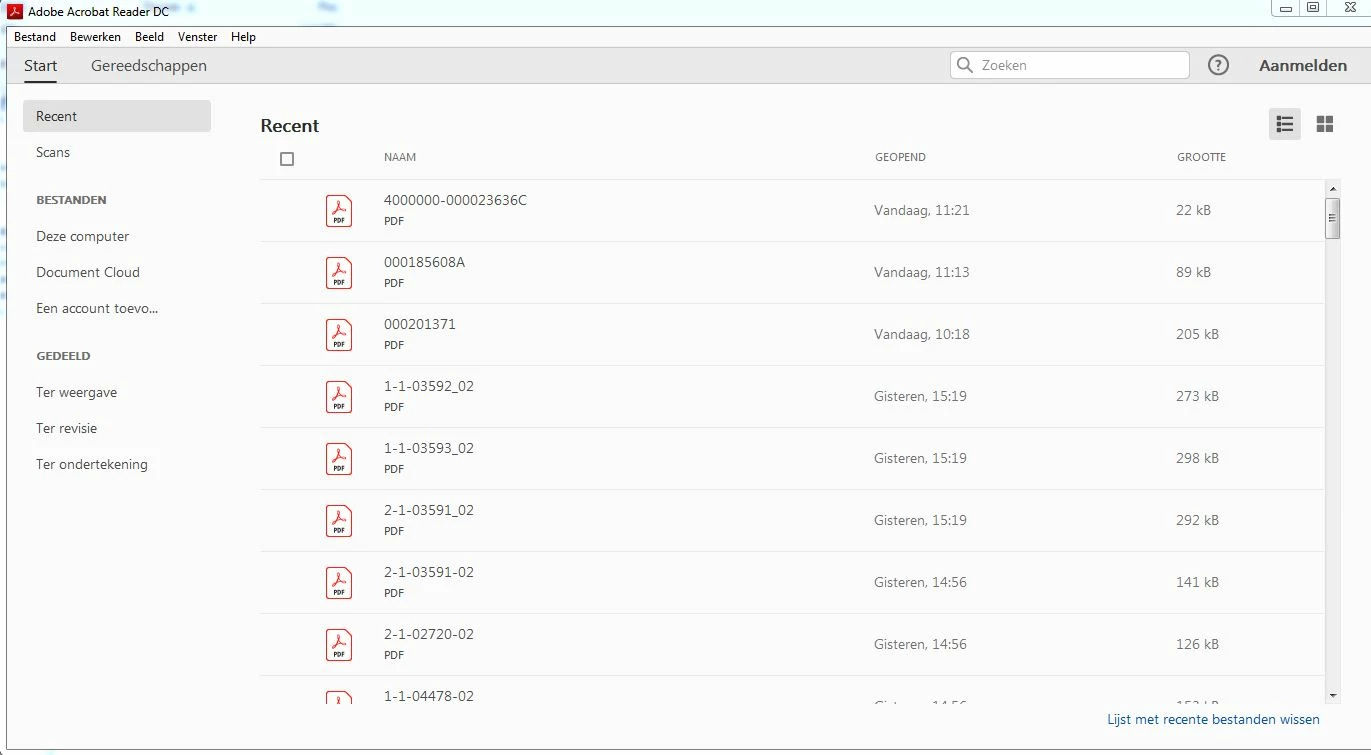Click the Vandaag, 11:13 opened time
Image resolution: width=1371 pixels, height=755 pixels.
click(x=922, y=273)
